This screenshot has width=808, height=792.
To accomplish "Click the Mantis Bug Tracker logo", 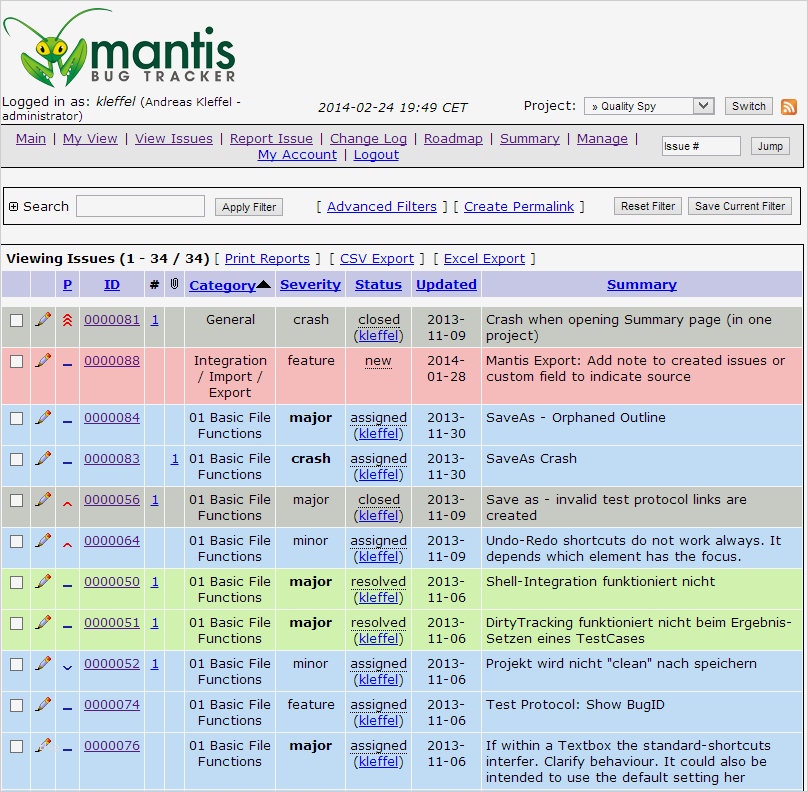I will pos(120,47).
